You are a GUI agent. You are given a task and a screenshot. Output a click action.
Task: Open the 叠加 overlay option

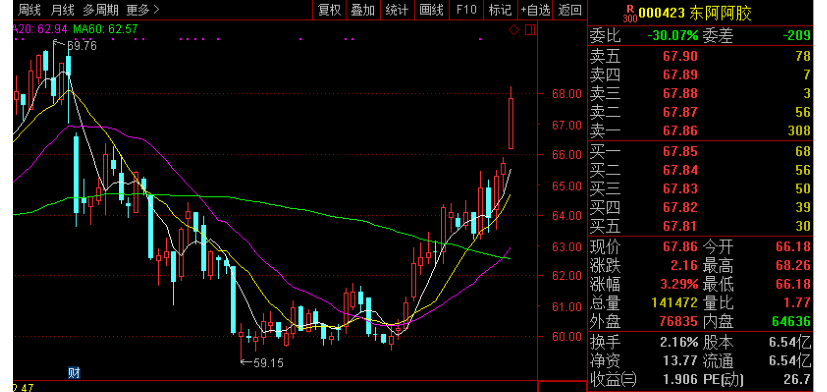(363, 9)
